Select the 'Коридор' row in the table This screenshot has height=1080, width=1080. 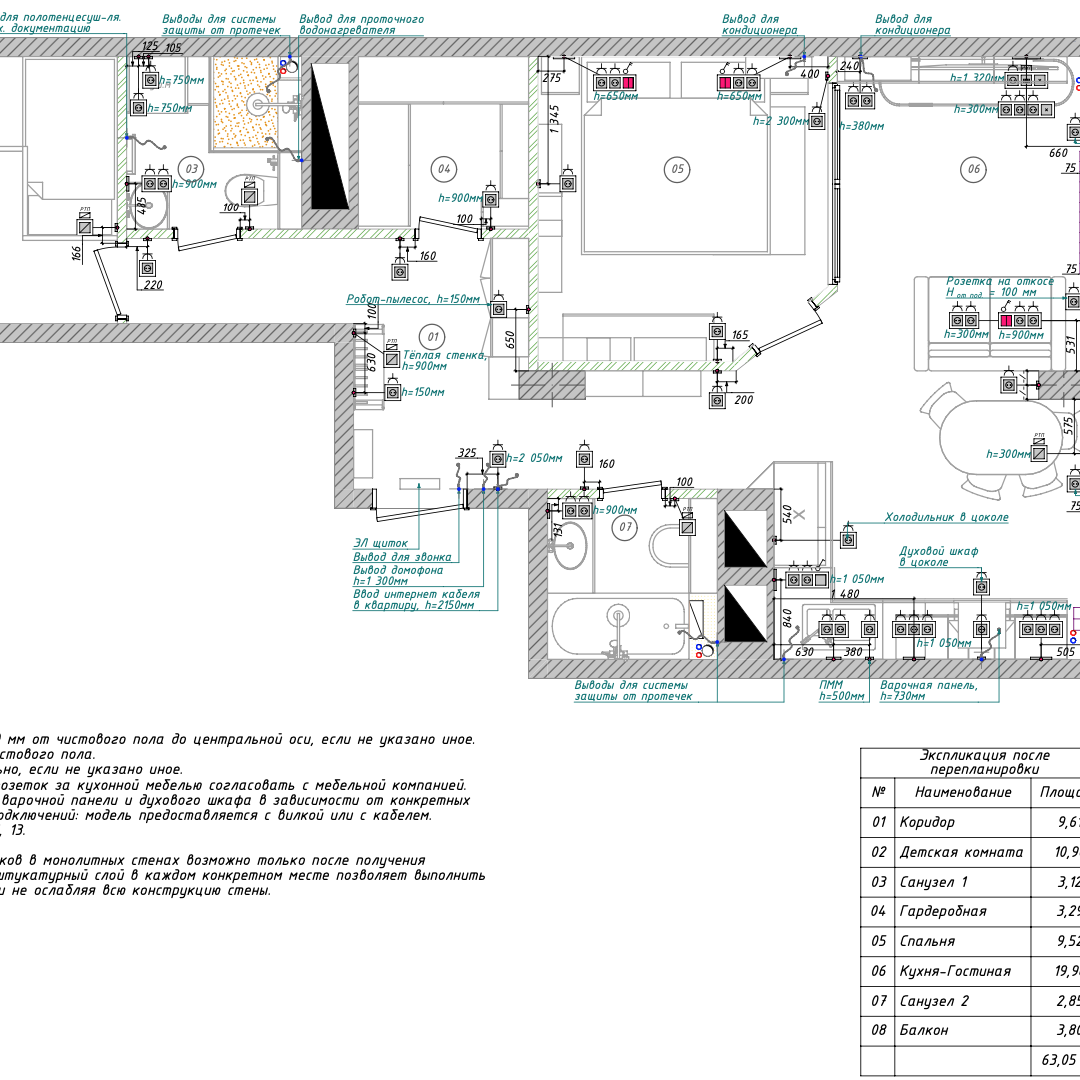click(927, 822)
